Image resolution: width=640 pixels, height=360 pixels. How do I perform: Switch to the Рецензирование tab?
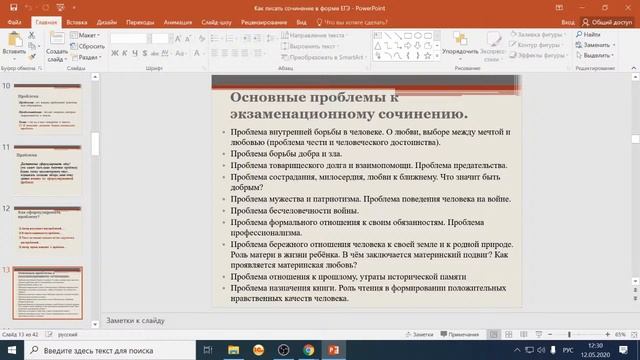pos(264,22)
